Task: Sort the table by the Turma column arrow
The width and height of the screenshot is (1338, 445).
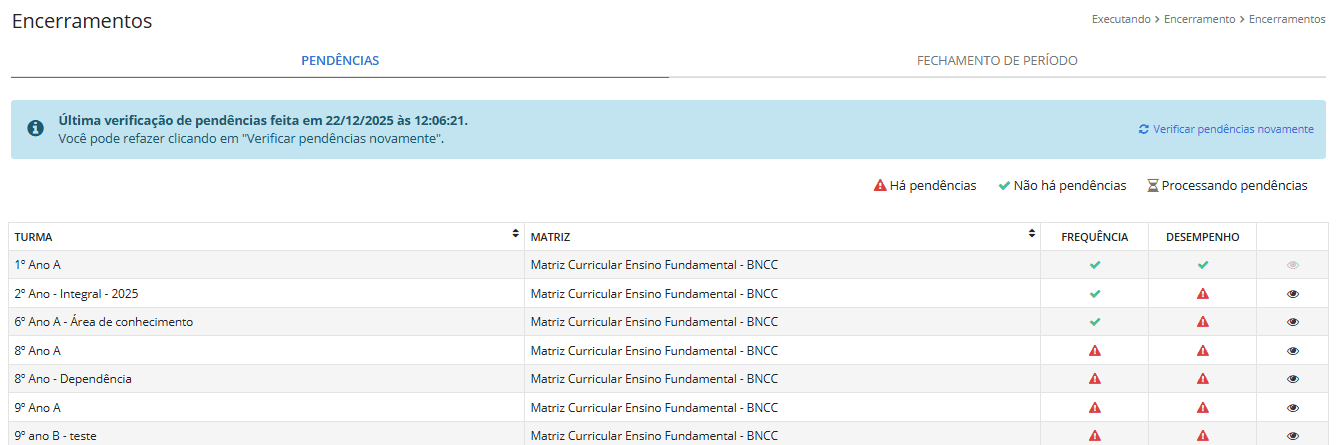Action: [x=515, y=234]
